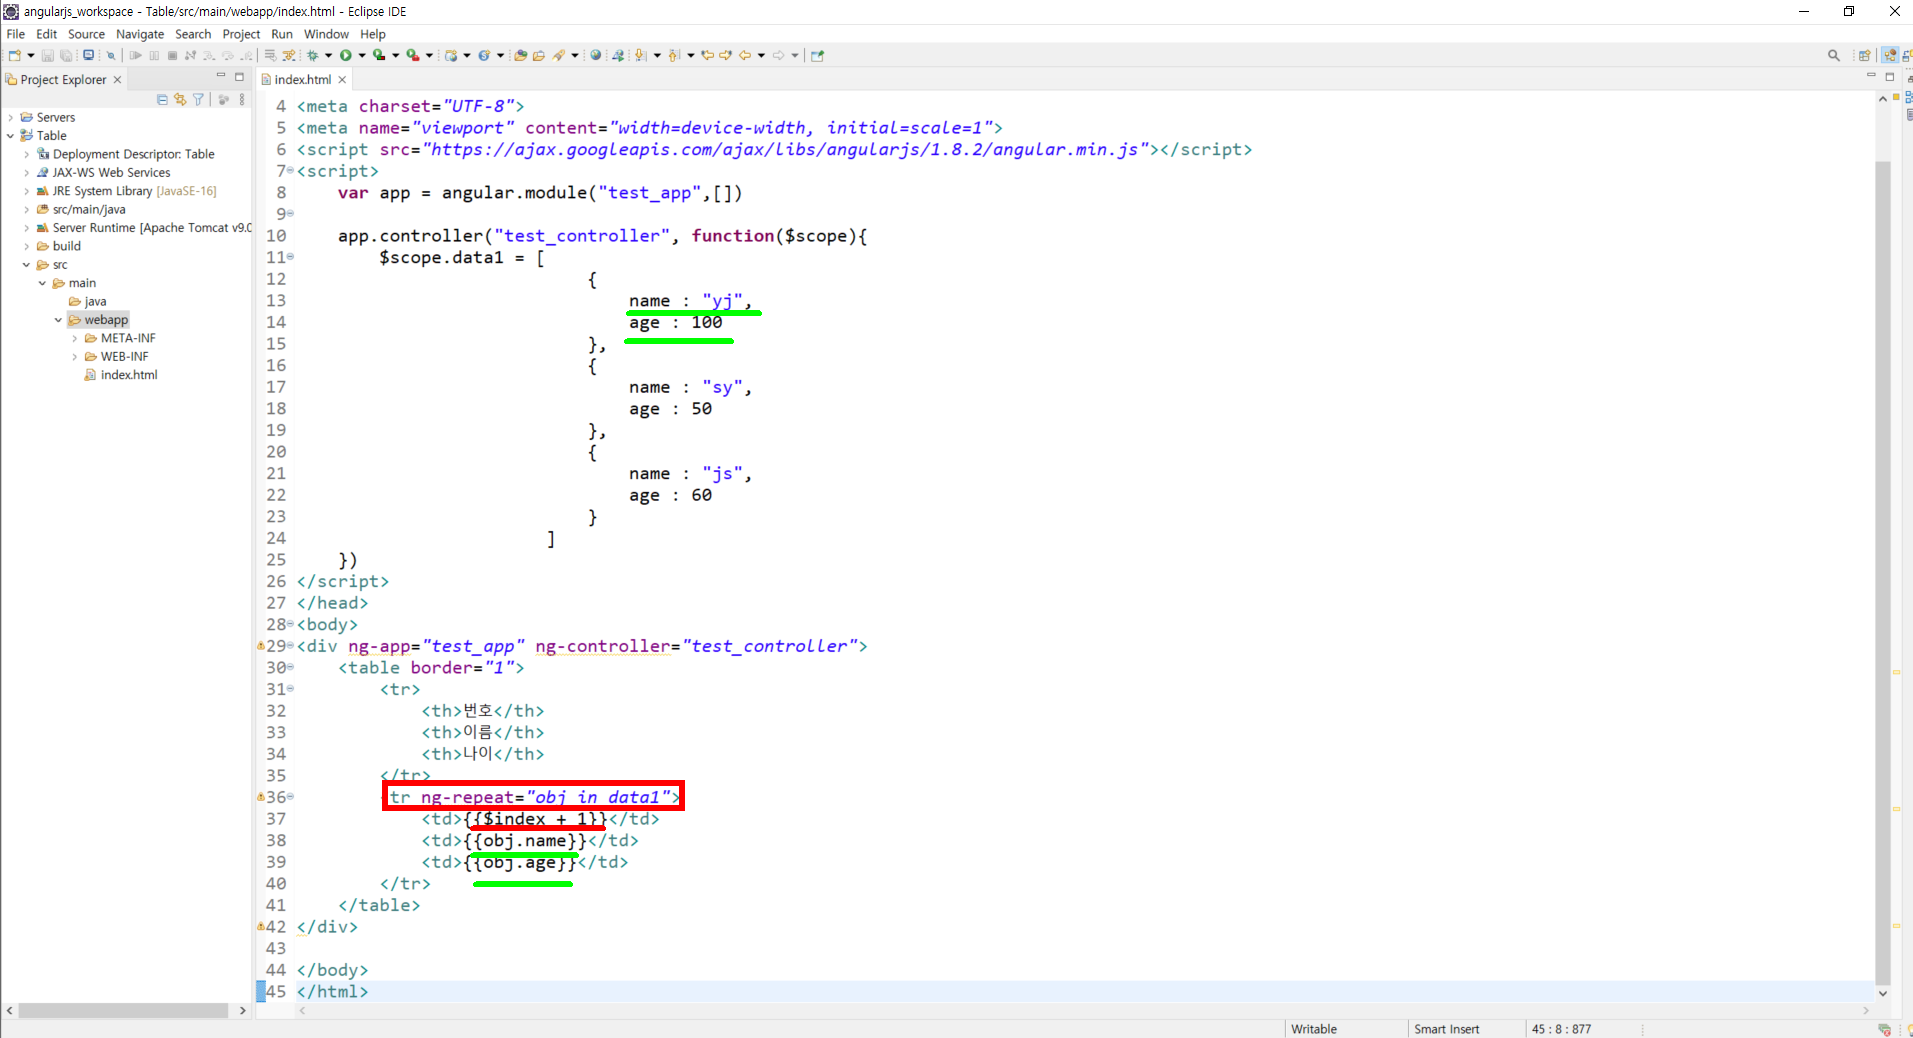Image resolution: width=1913 pixels, height=1038 pixels.
Task: Click the Coverage run icon
Action: (x=379, y=55)
